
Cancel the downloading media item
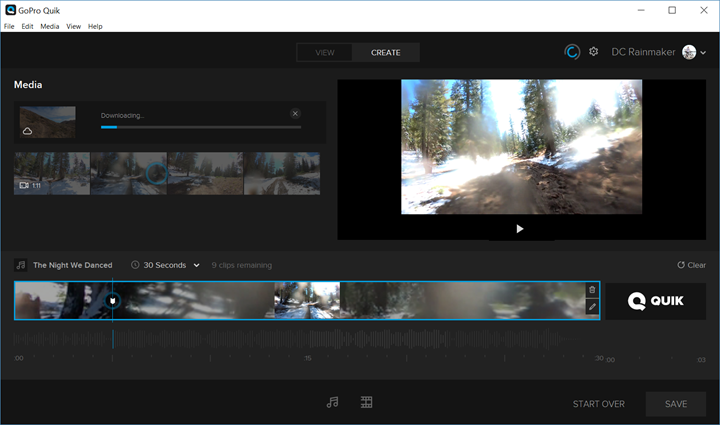[x=295, y=113]
